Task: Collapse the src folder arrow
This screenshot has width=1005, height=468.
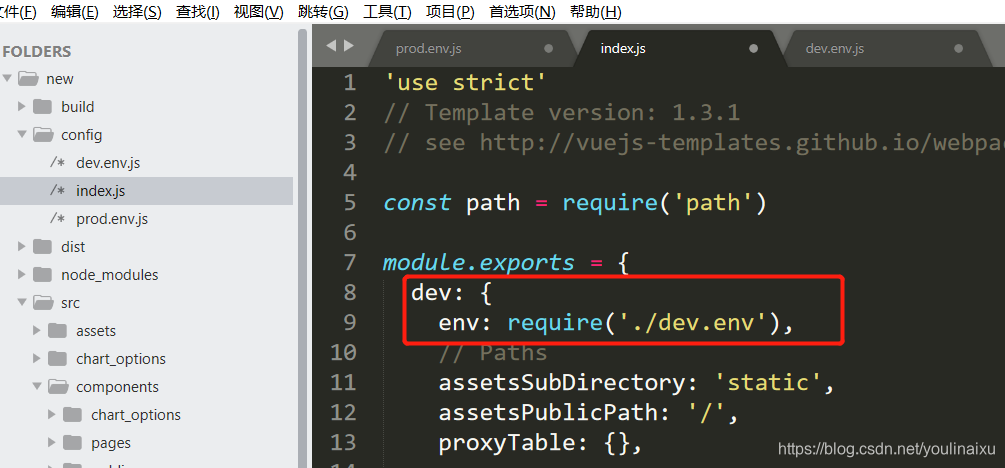Action: [22, 302]
